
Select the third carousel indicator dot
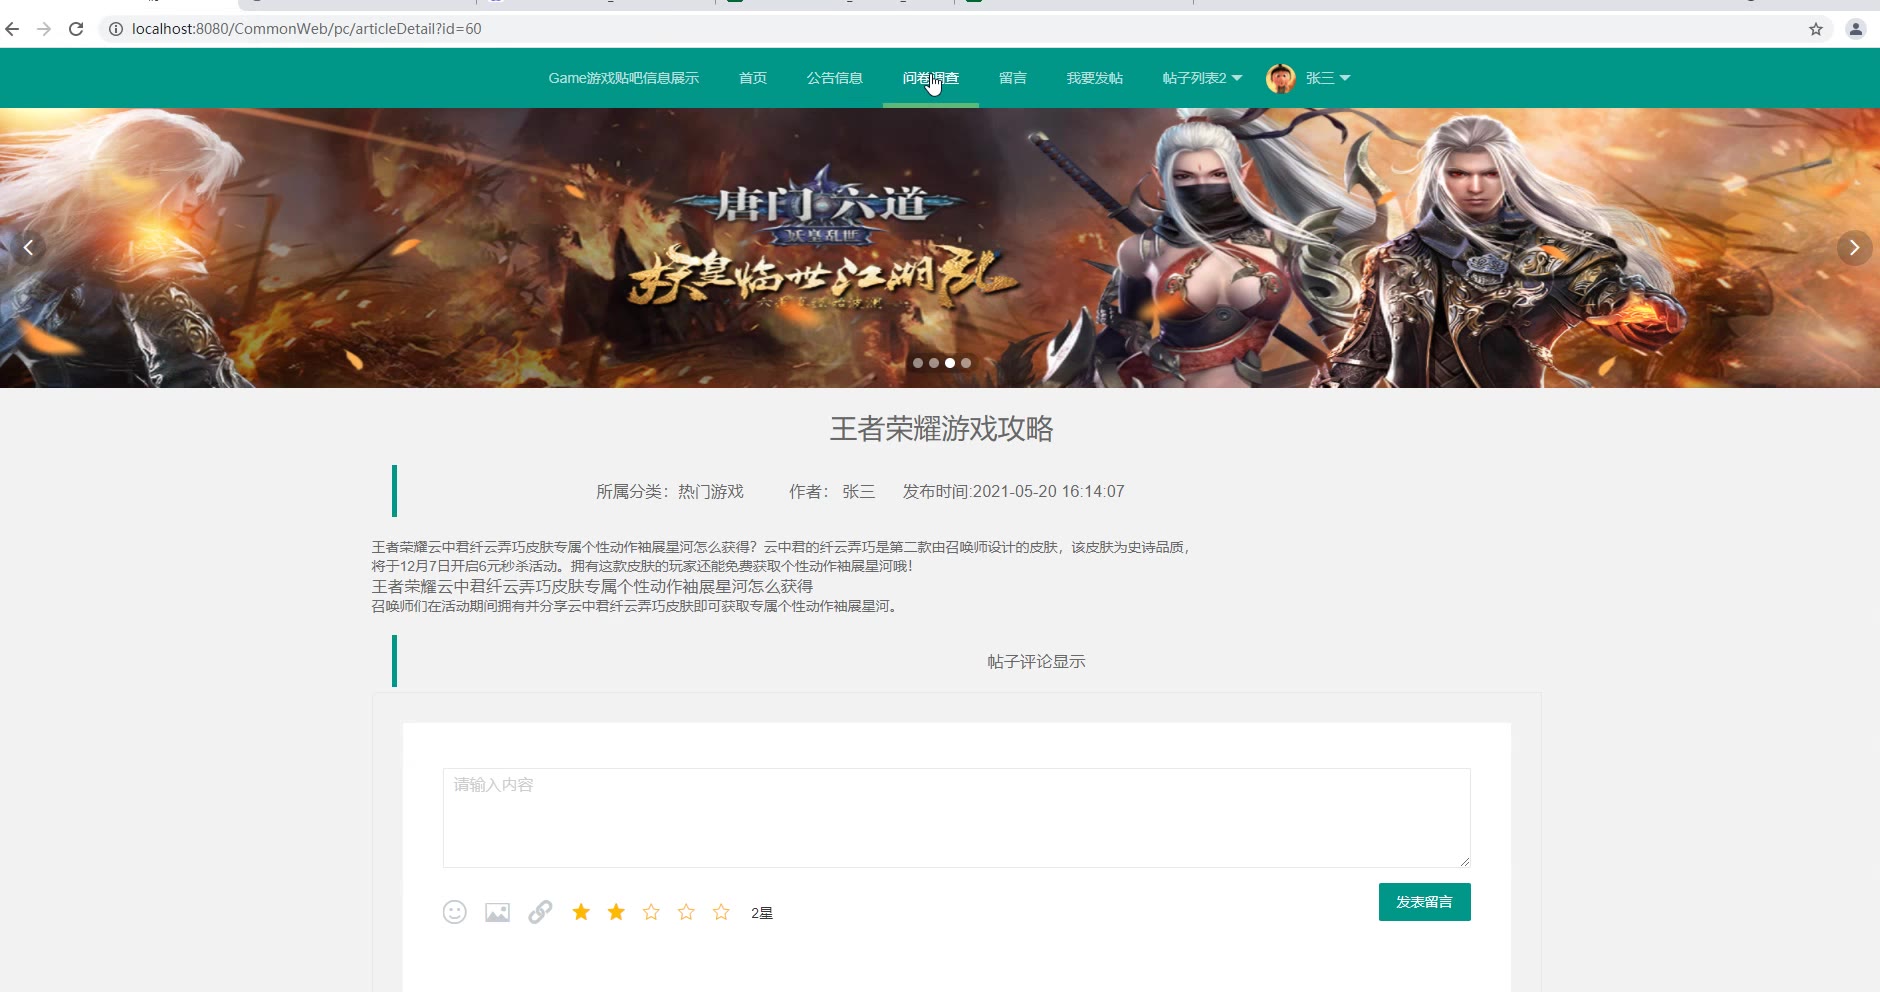pos(950,363)
